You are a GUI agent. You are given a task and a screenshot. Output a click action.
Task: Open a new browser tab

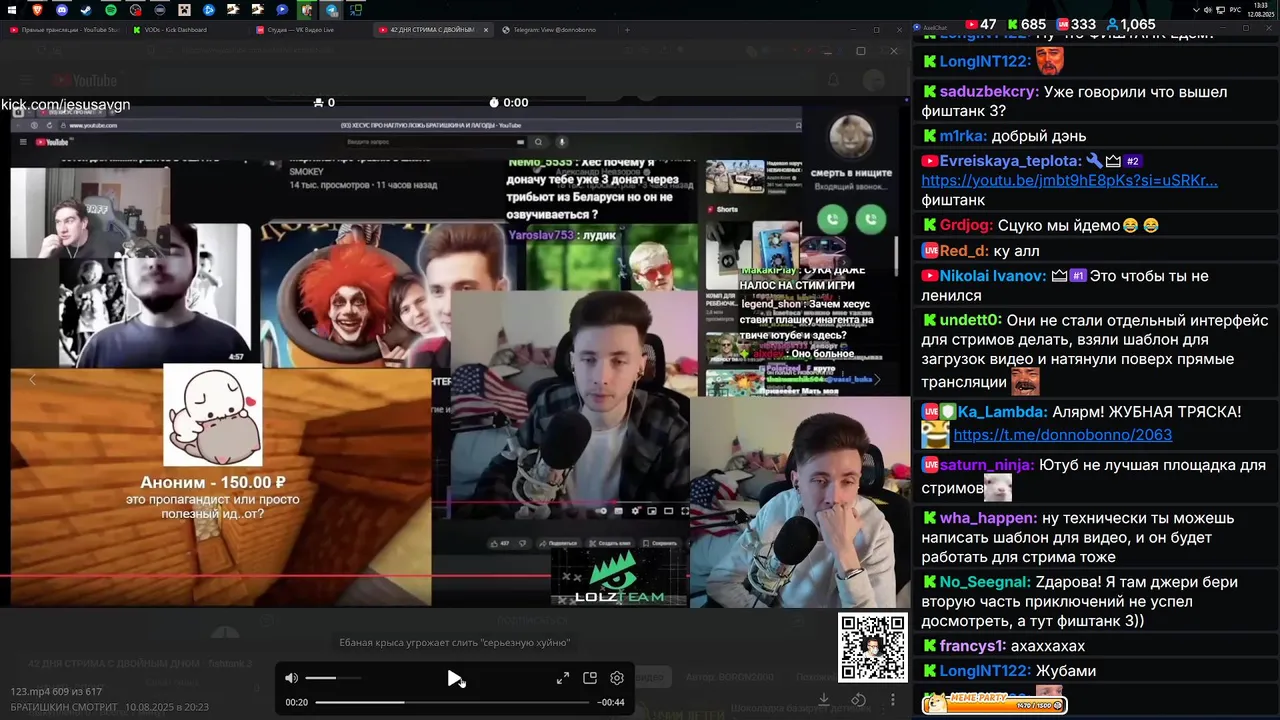pos(627,30)
